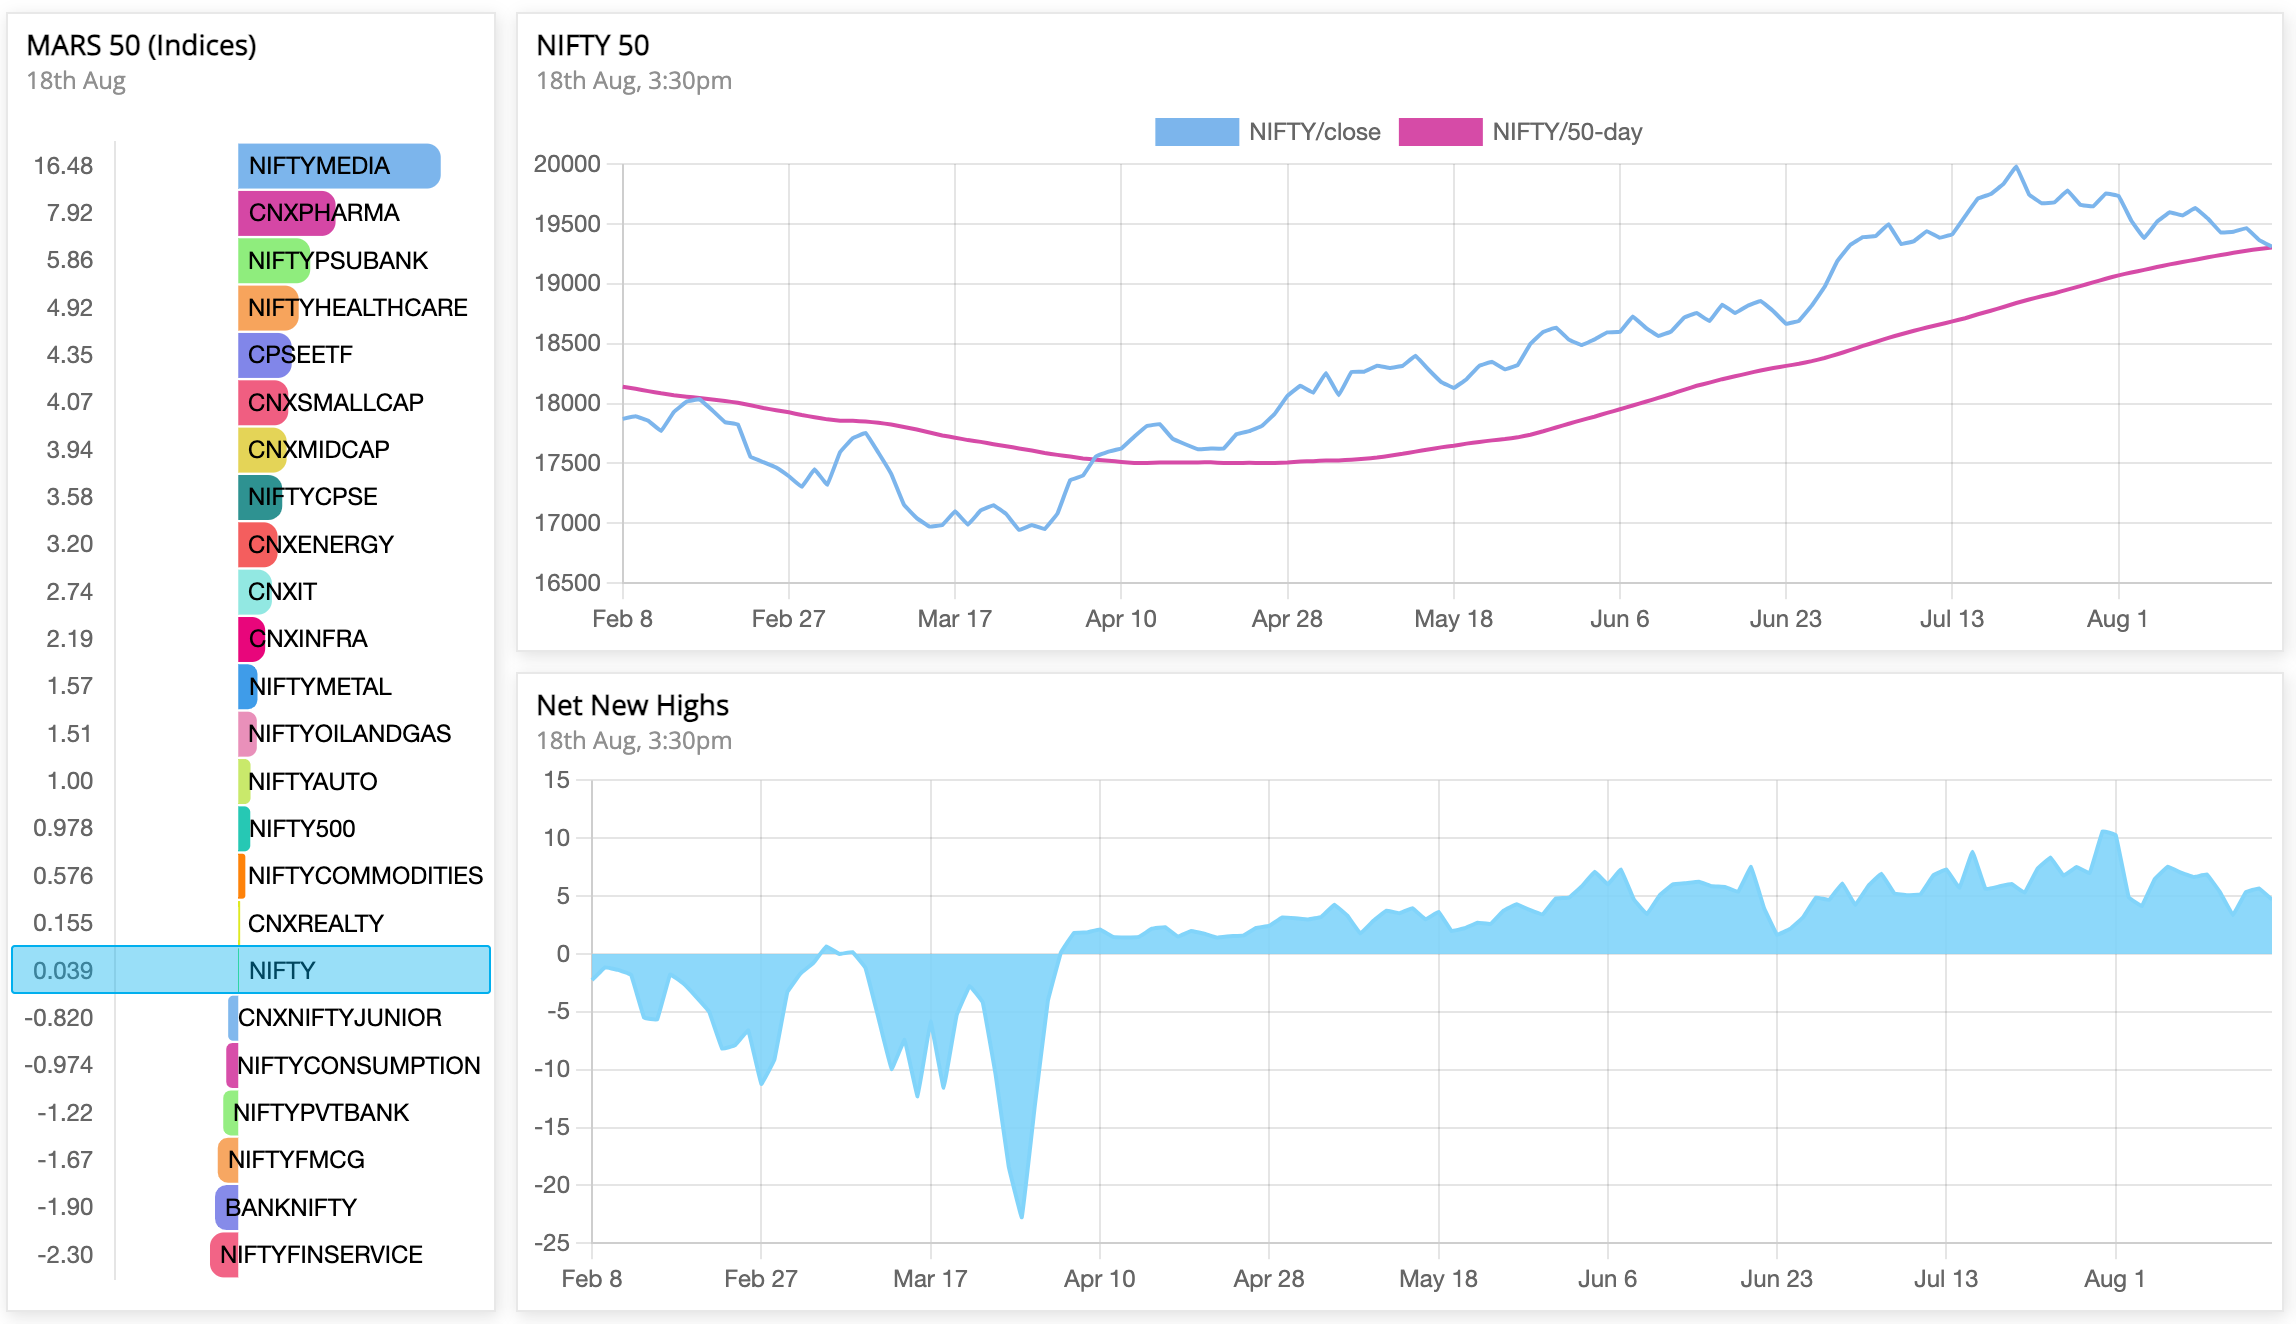Screen dimensions: 2296x1324
Task: Select the NIFTYPSUBANK index bar
Action: (273, 260)
